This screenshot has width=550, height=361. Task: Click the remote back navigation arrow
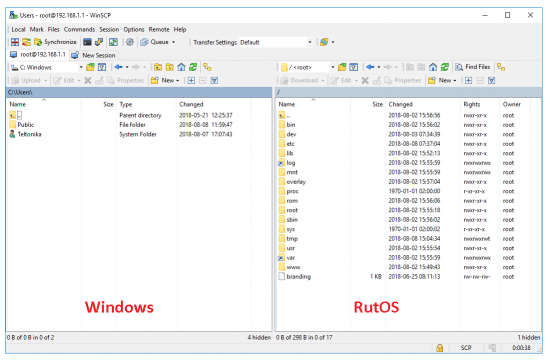click(x=370, y=67)
